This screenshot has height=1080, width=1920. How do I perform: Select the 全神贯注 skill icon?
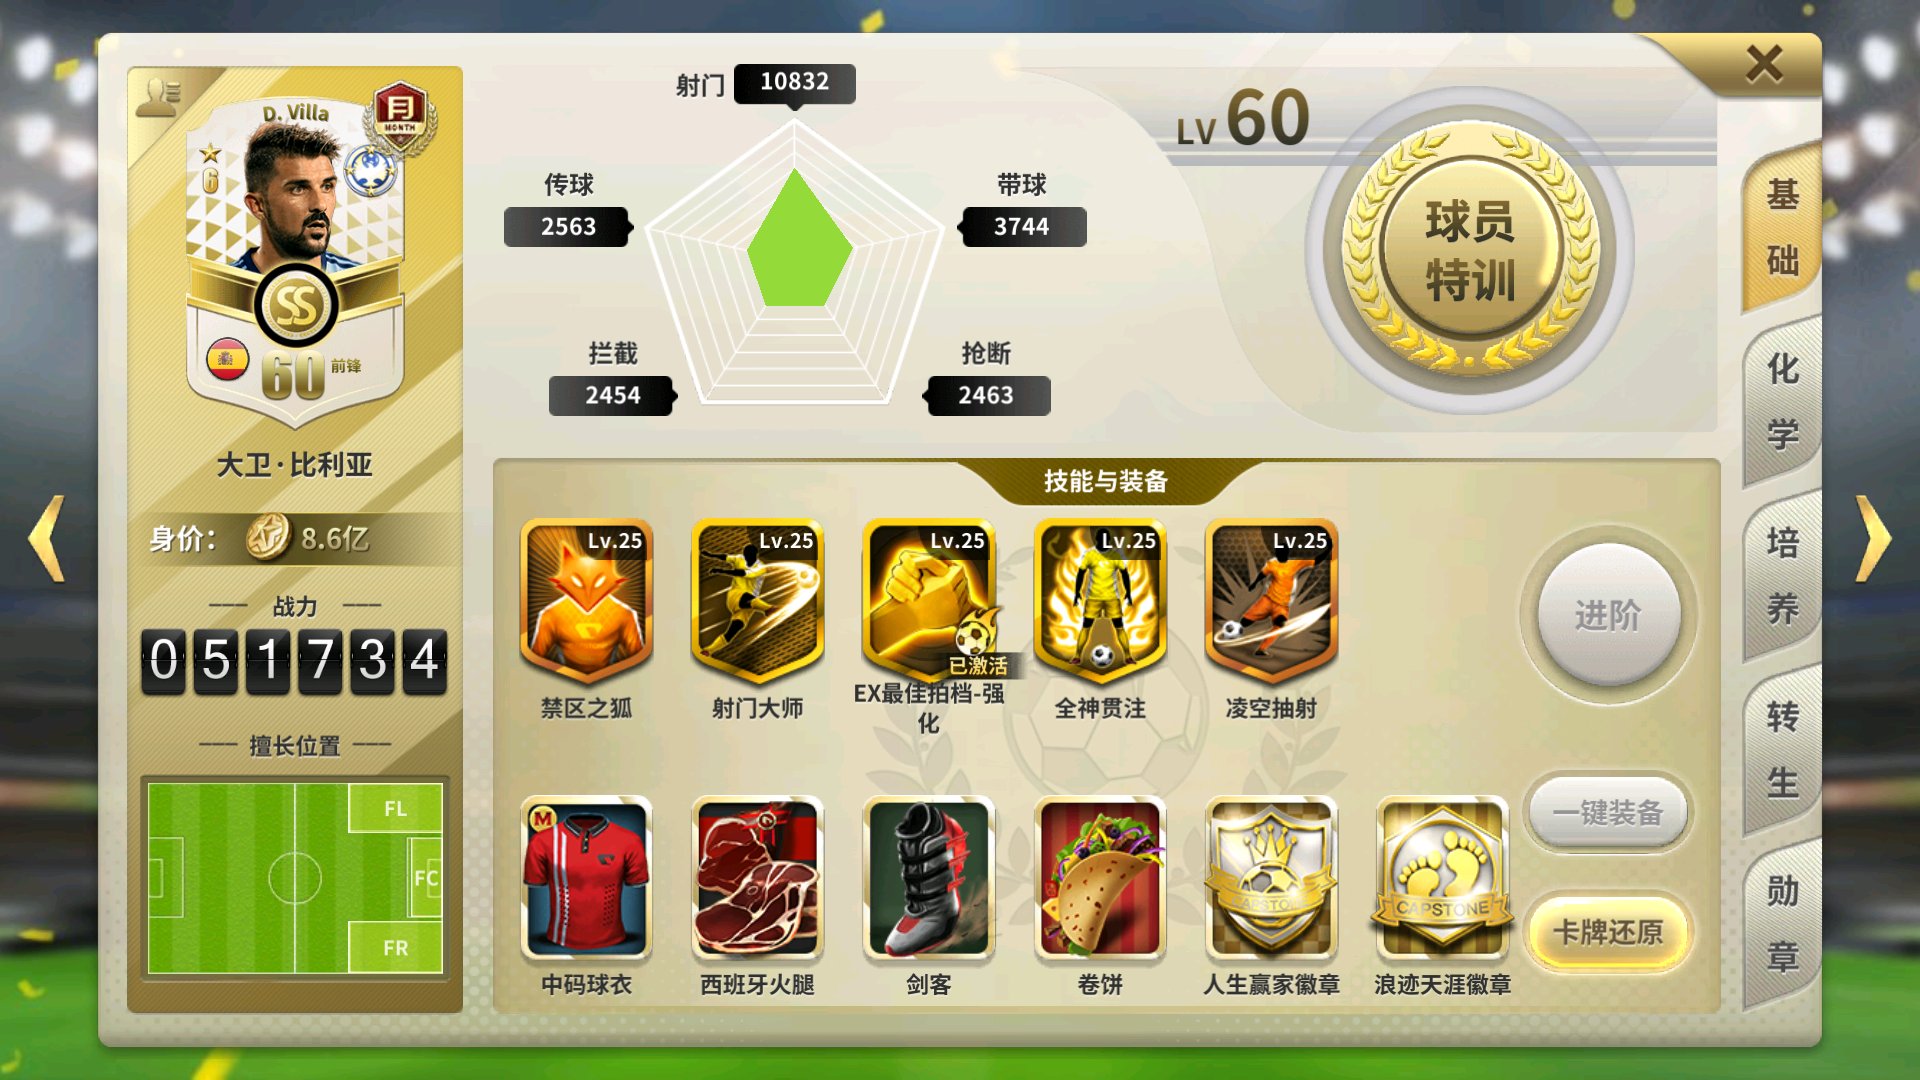click(x=1100, y=602)
